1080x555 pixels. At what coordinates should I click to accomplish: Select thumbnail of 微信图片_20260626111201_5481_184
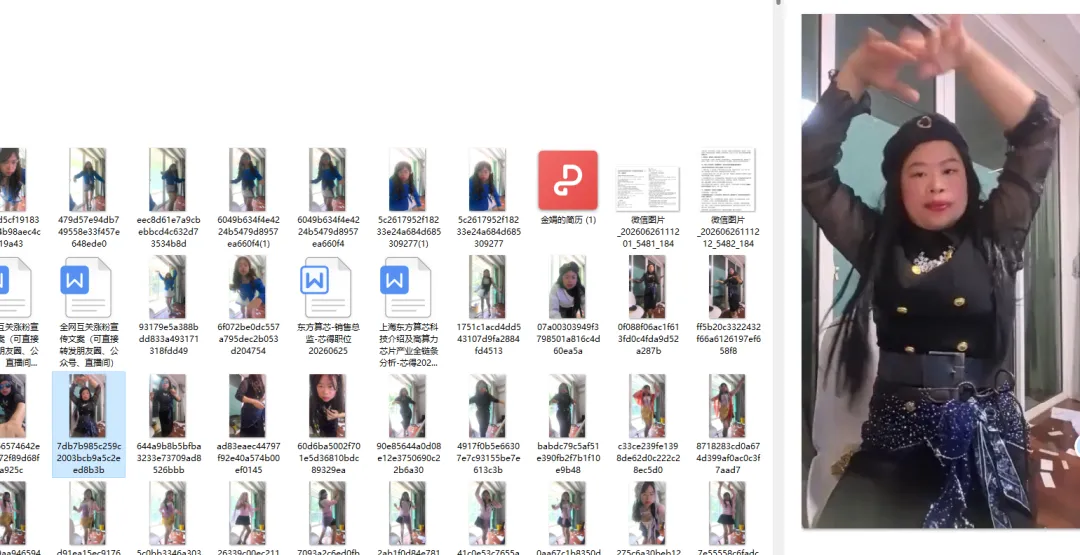647,189
